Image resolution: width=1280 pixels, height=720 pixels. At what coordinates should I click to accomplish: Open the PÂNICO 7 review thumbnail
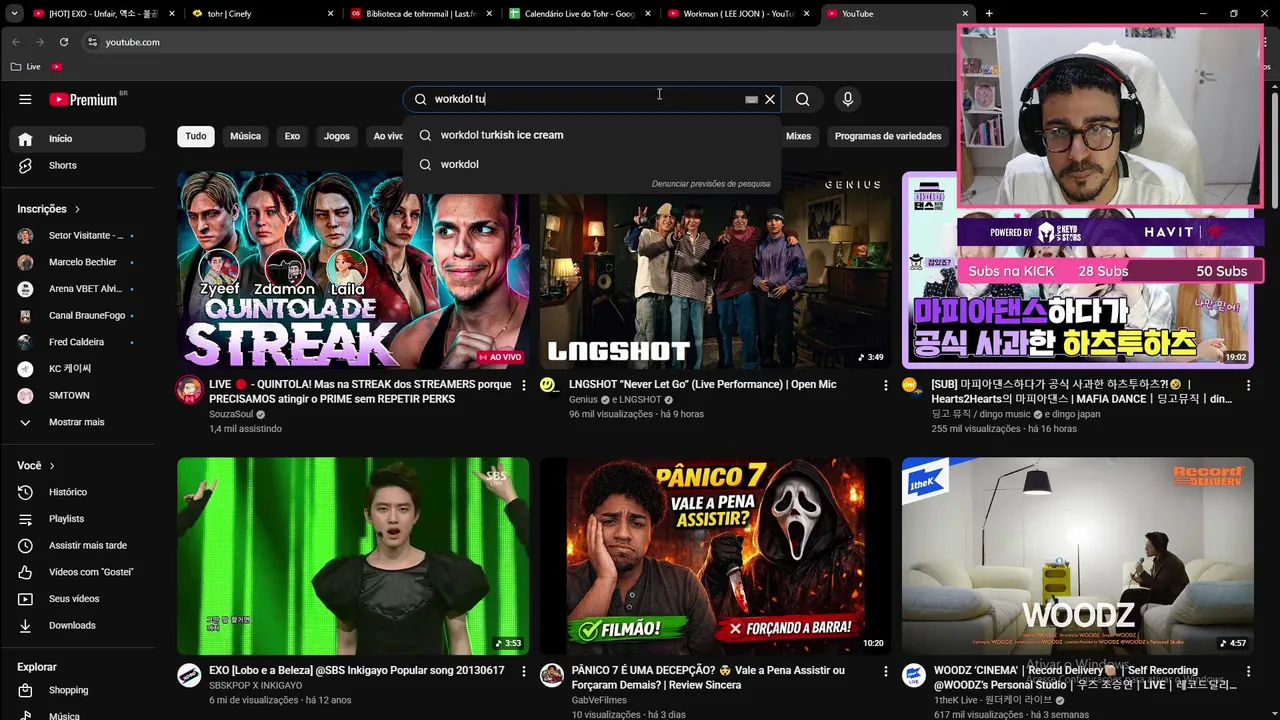point(715,556)
